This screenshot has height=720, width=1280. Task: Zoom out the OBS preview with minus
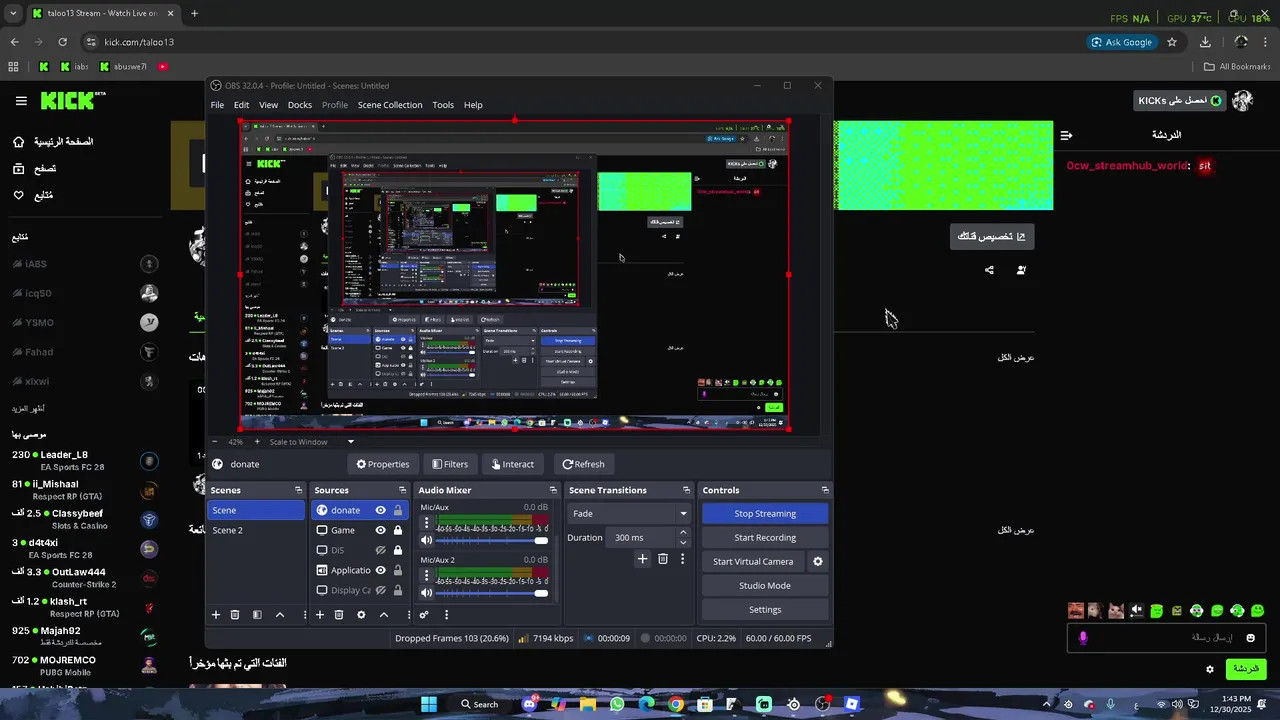click(214, 442)
